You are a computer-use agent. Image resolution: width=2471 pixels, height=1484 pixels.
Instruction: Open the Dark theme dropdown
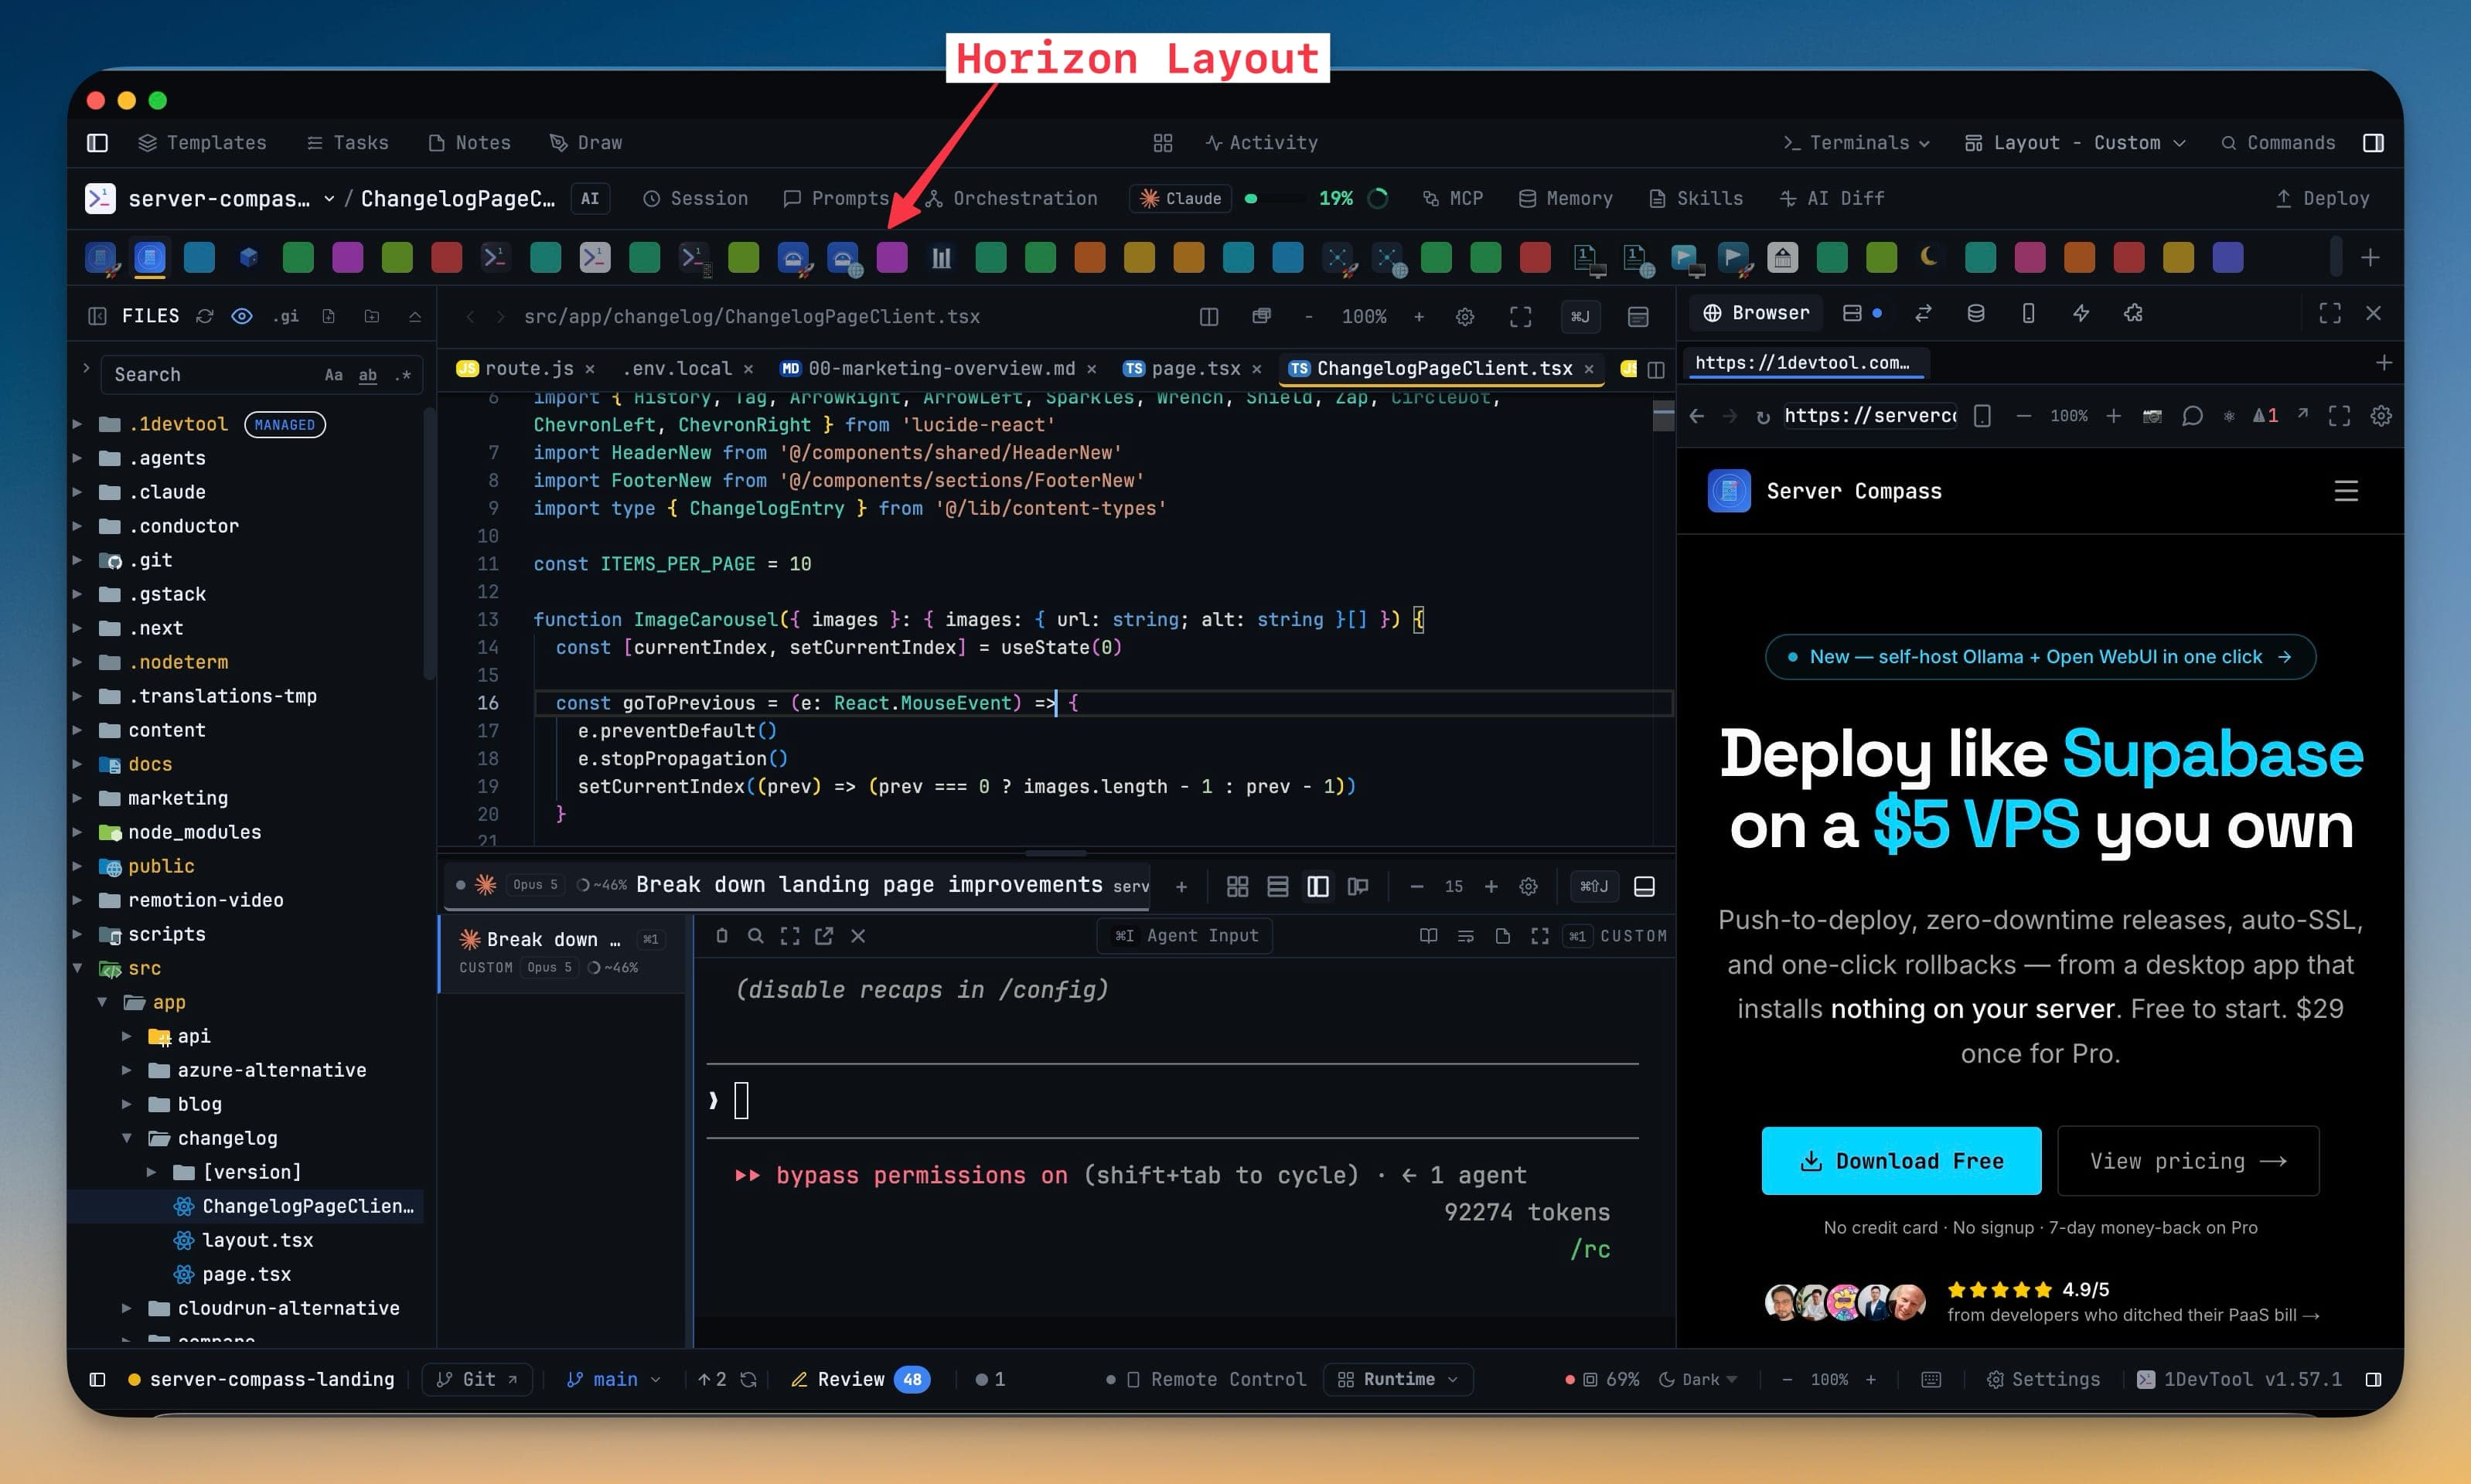coord(1698,1380)
